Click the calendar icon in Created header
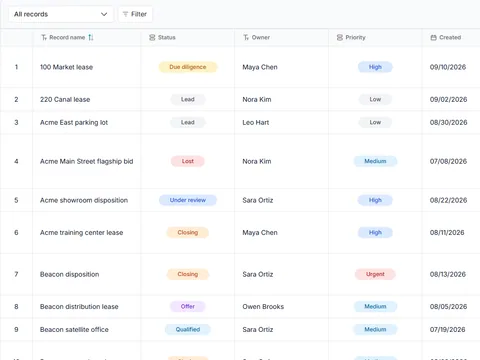The height and width of the screenshot is (360, 480). [433, 38]
